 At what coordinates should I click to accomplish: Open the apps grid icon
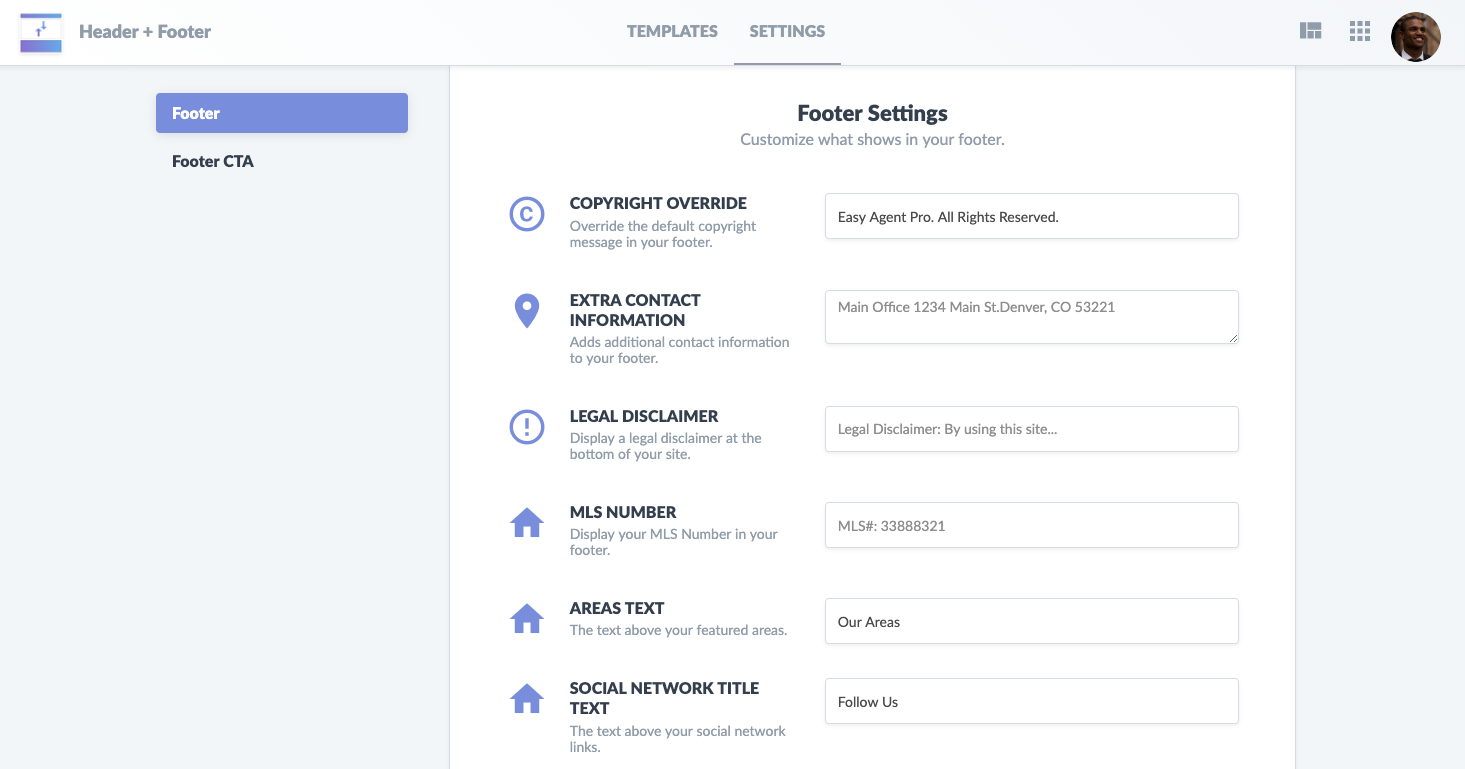pos(1359,31)
